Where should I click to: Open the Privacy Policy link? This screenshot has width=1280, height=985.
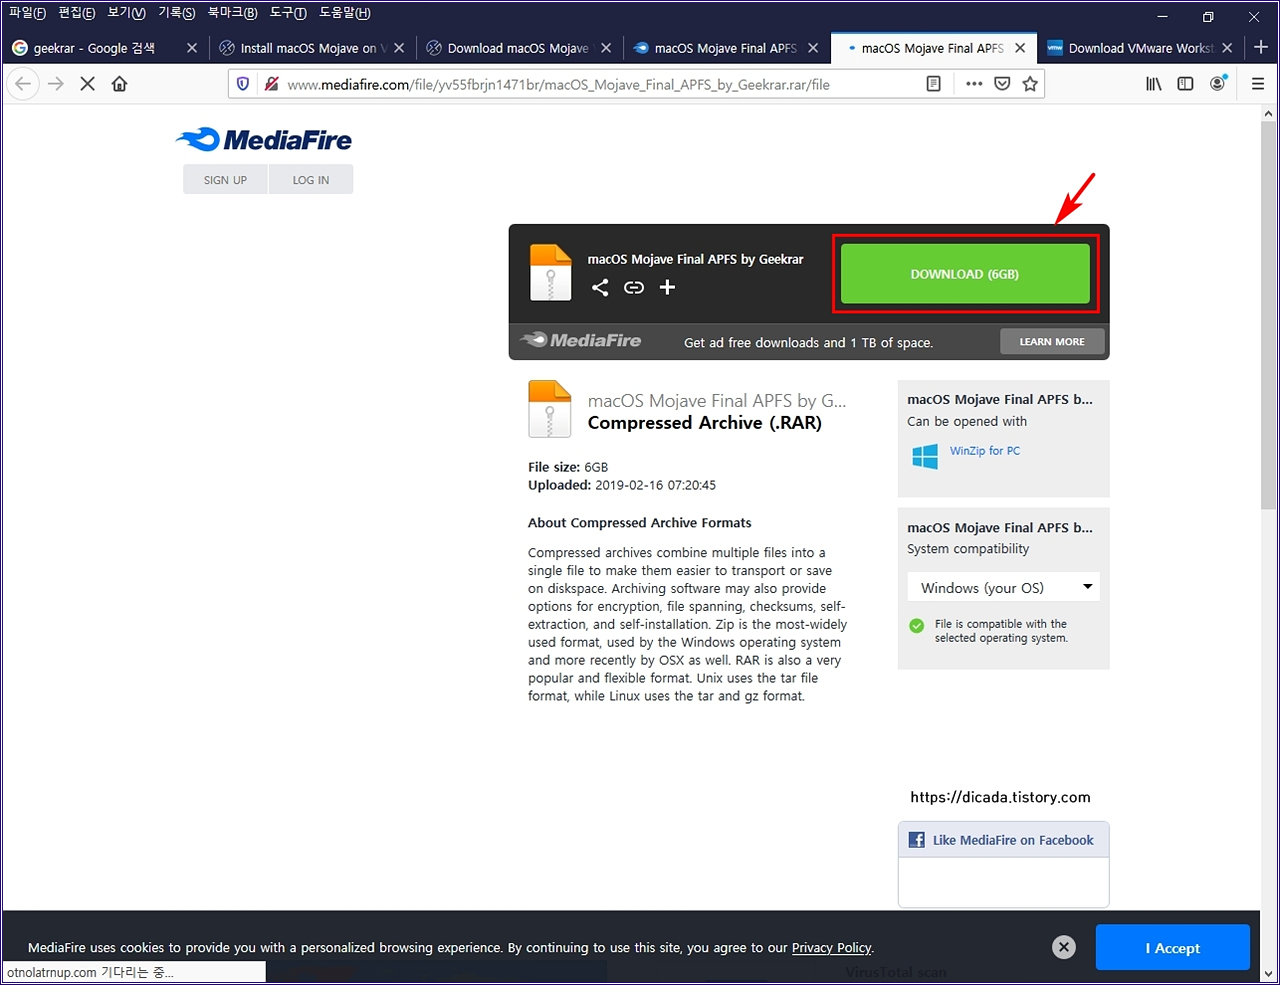pyautogui.click(x=831, y=948)
